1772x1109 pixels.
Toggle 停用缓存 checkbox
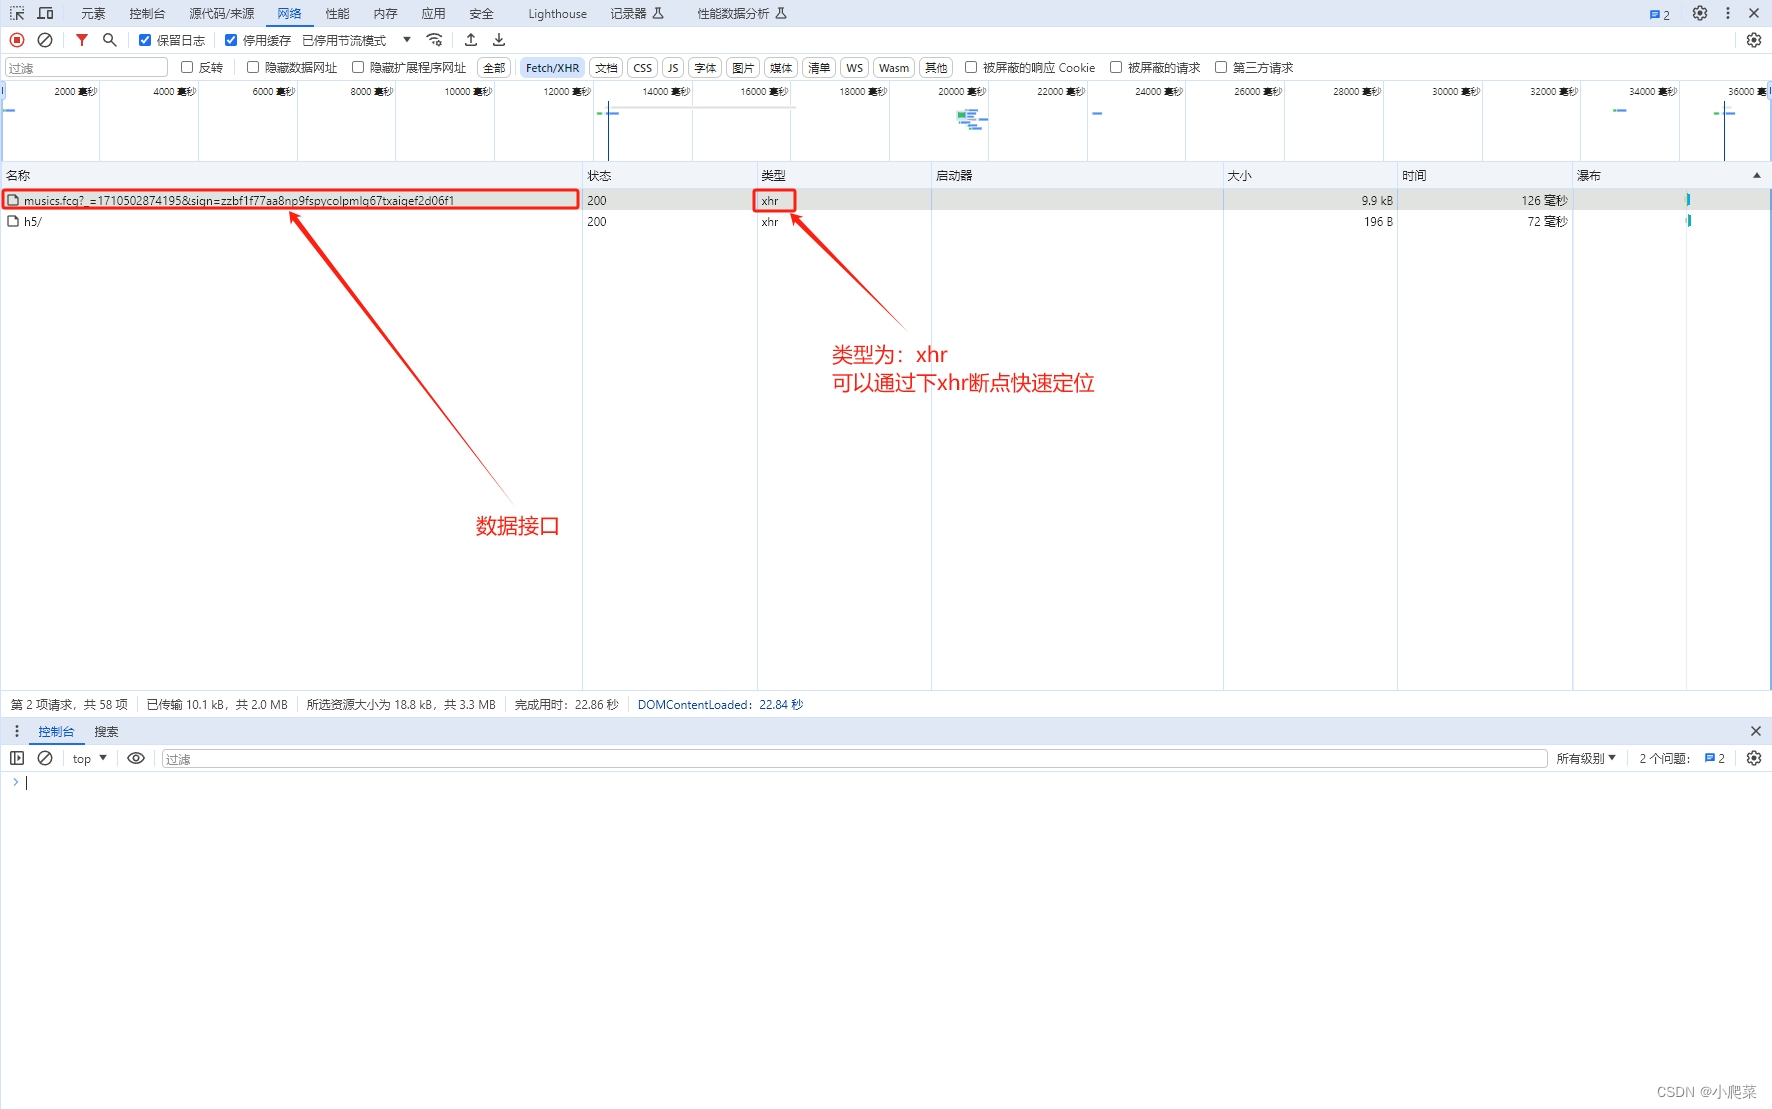coord(231,40)
